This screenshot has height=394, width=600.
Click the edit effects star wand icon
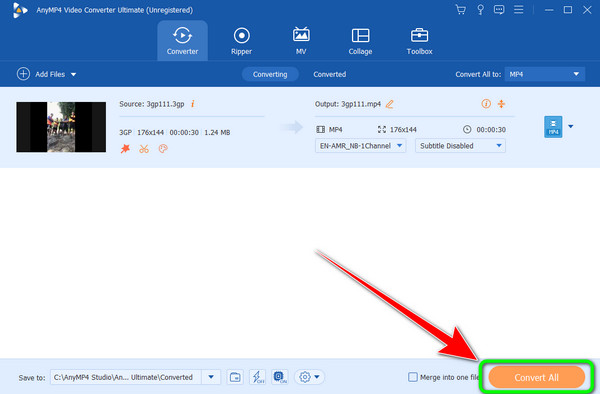point(125,148)
